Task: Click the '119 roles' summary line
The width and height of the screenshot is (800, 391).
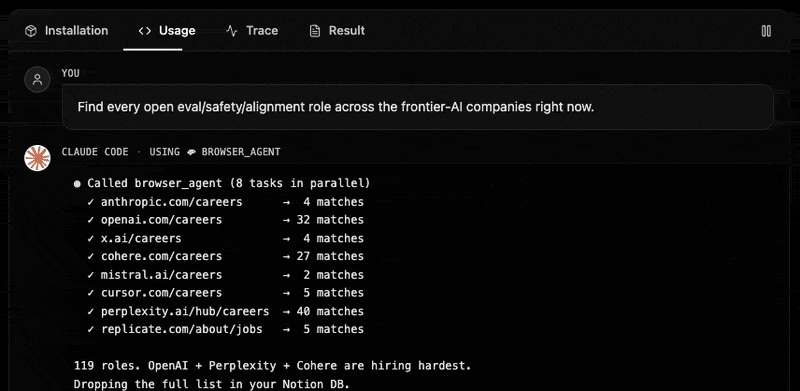Action: 272,366
